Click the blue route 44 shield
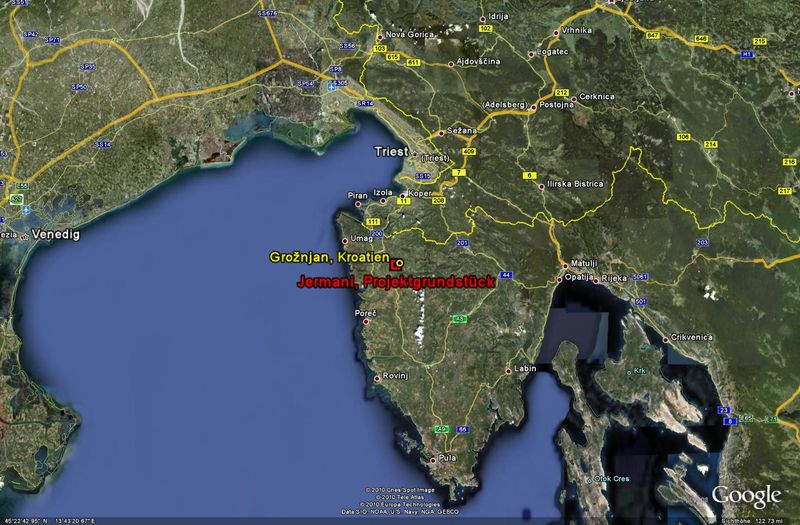Screen dimensions: 800x525 507,274
